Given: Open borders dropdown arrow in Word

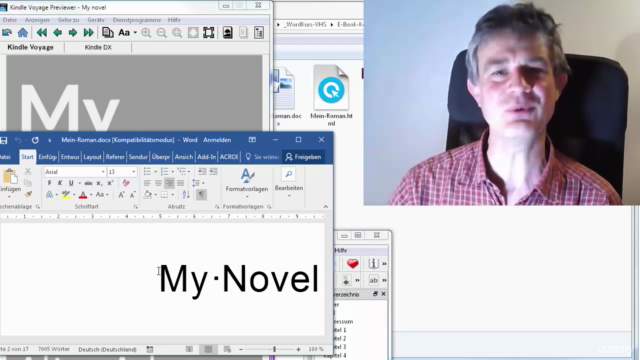Looking at the screenshot, I should 173,195.
